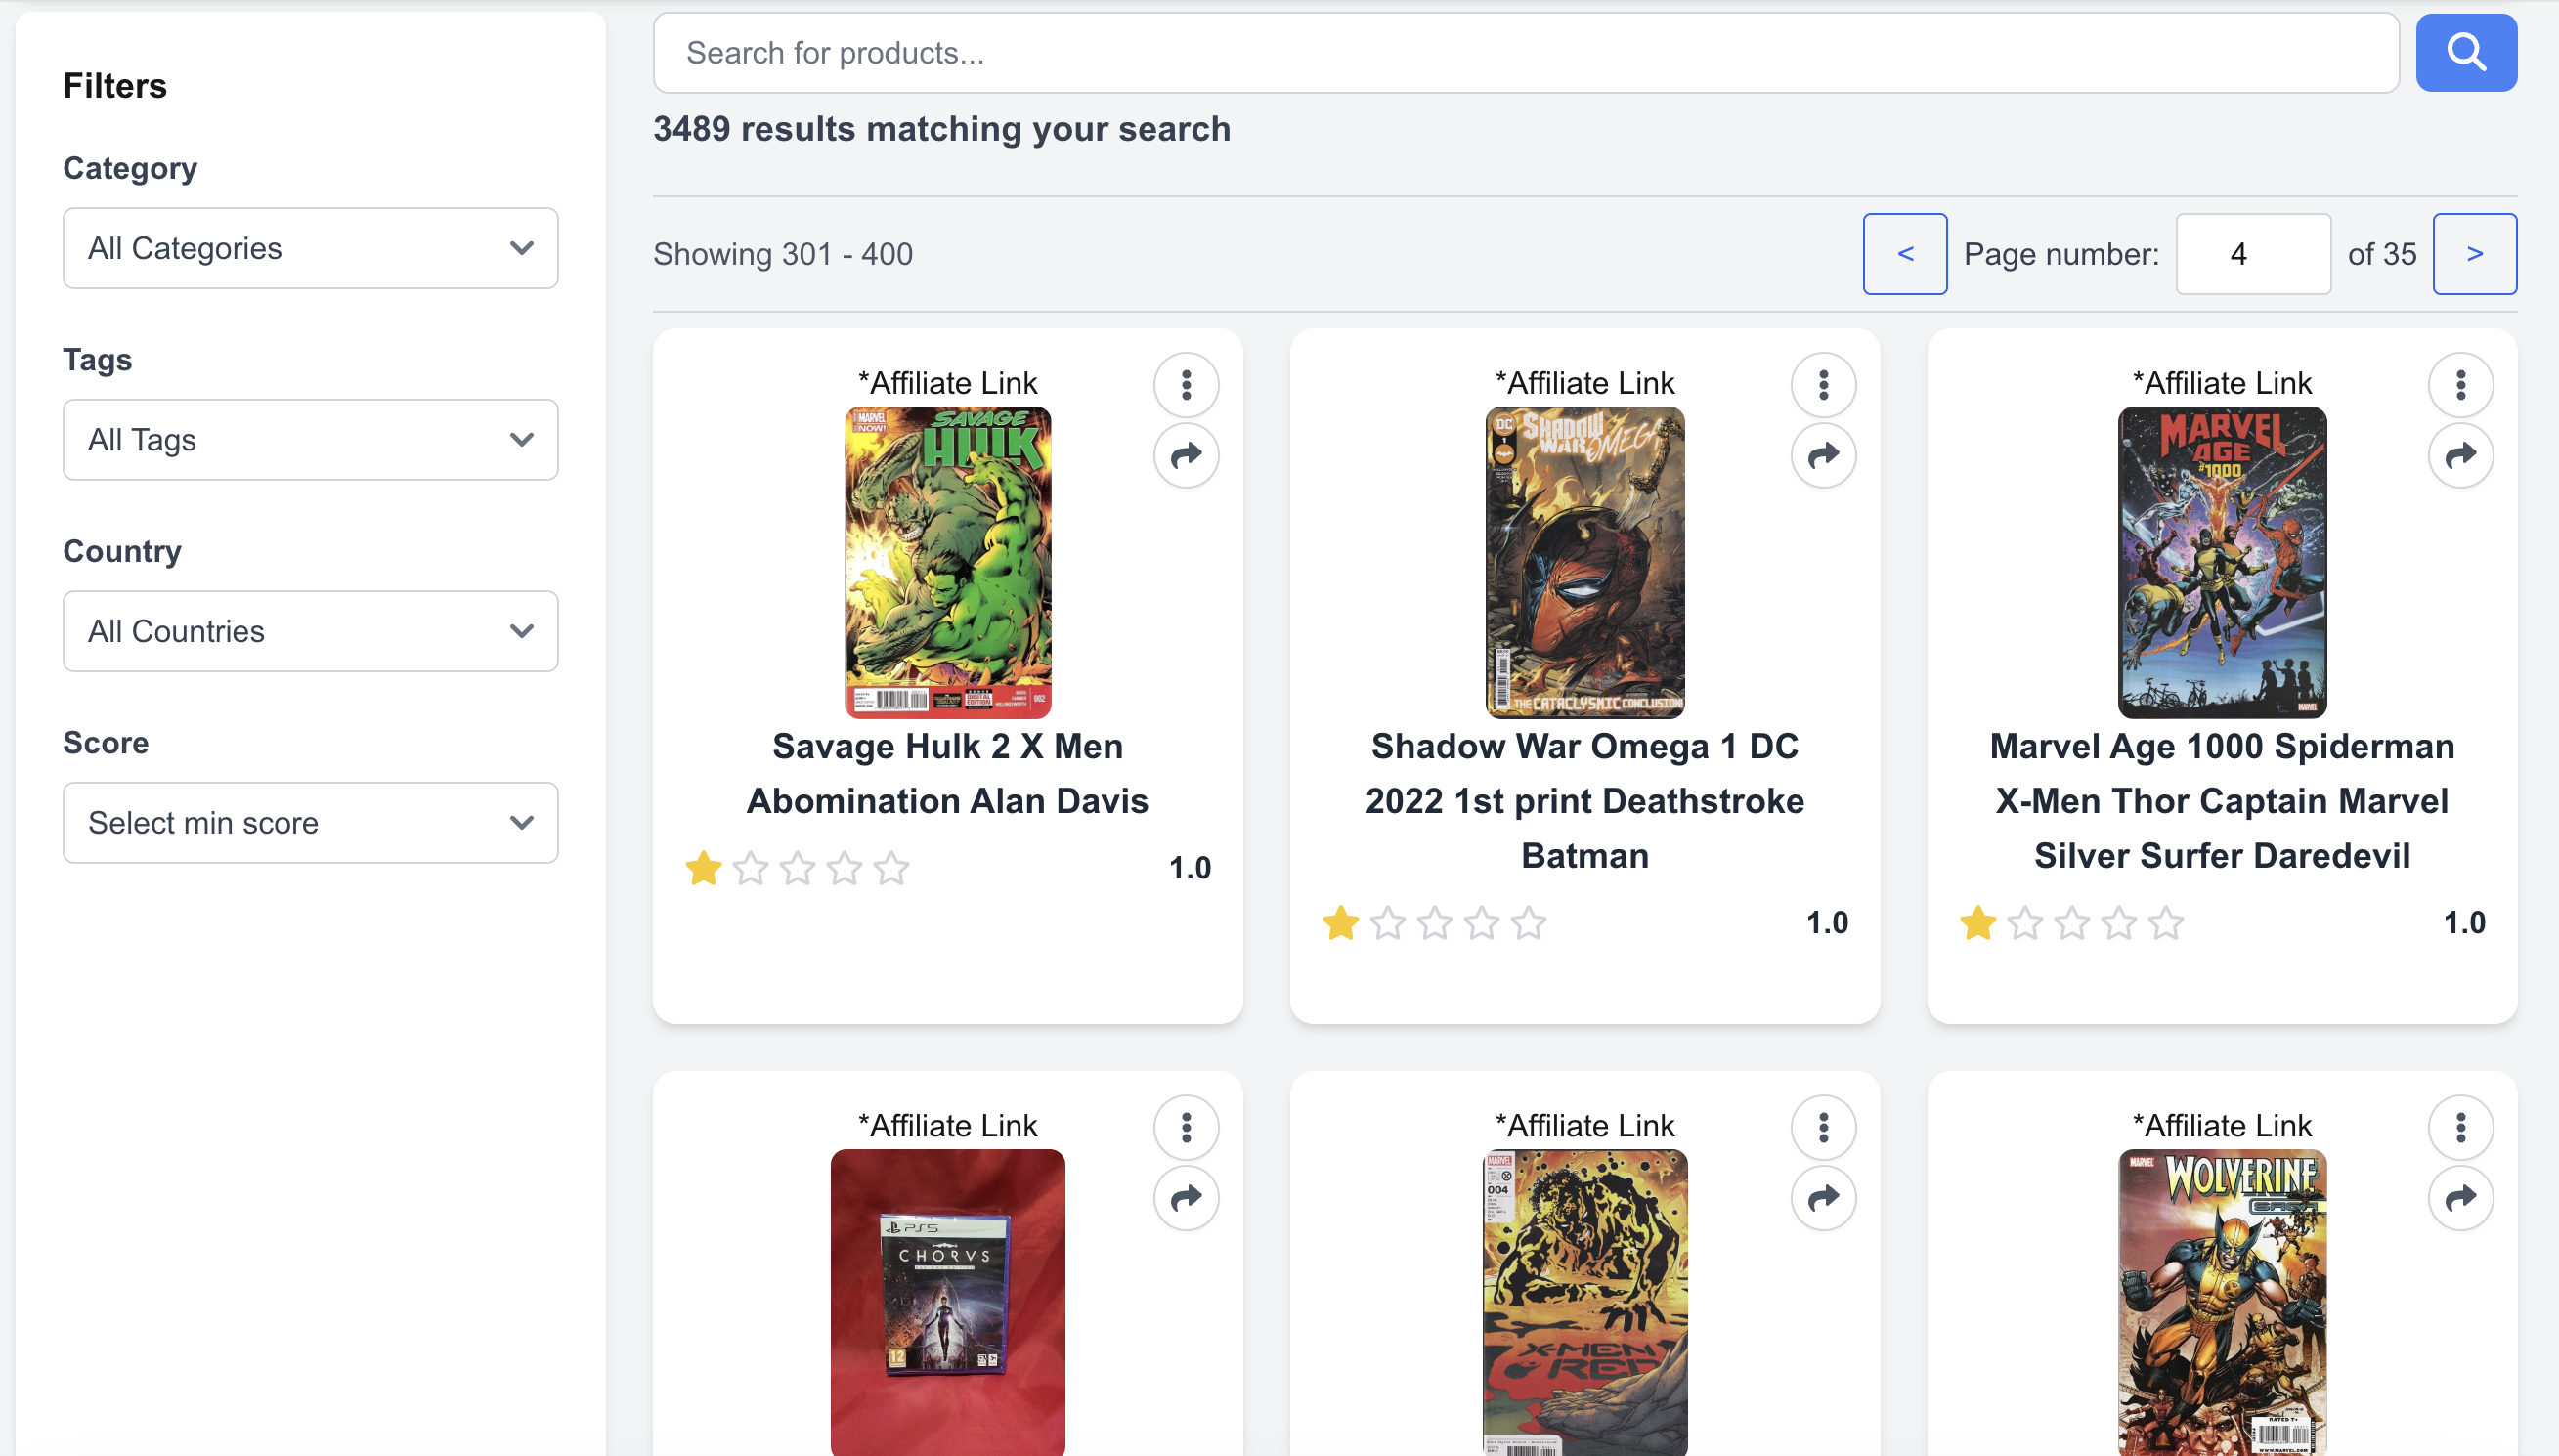Click Affiliate Link label on Wolverine card
The image size is (2559, 1456).
click(2221, 1126)
